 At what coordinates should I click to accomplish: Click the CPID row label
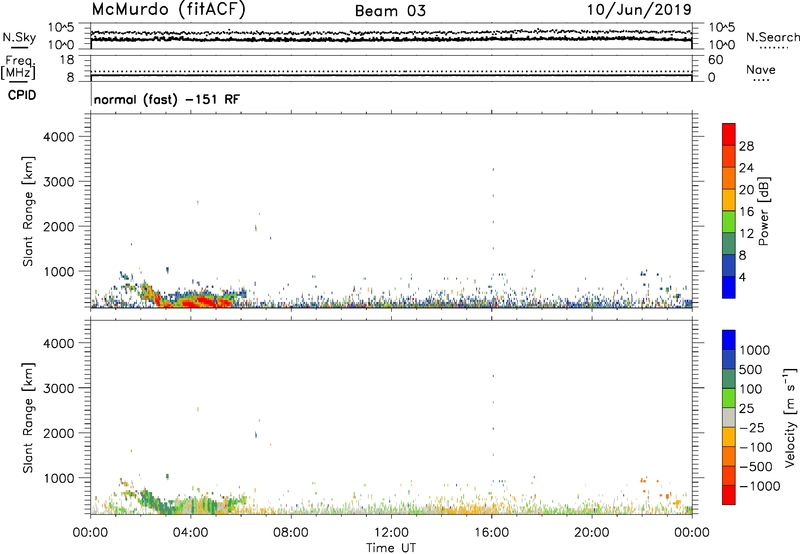pos(22,95)
